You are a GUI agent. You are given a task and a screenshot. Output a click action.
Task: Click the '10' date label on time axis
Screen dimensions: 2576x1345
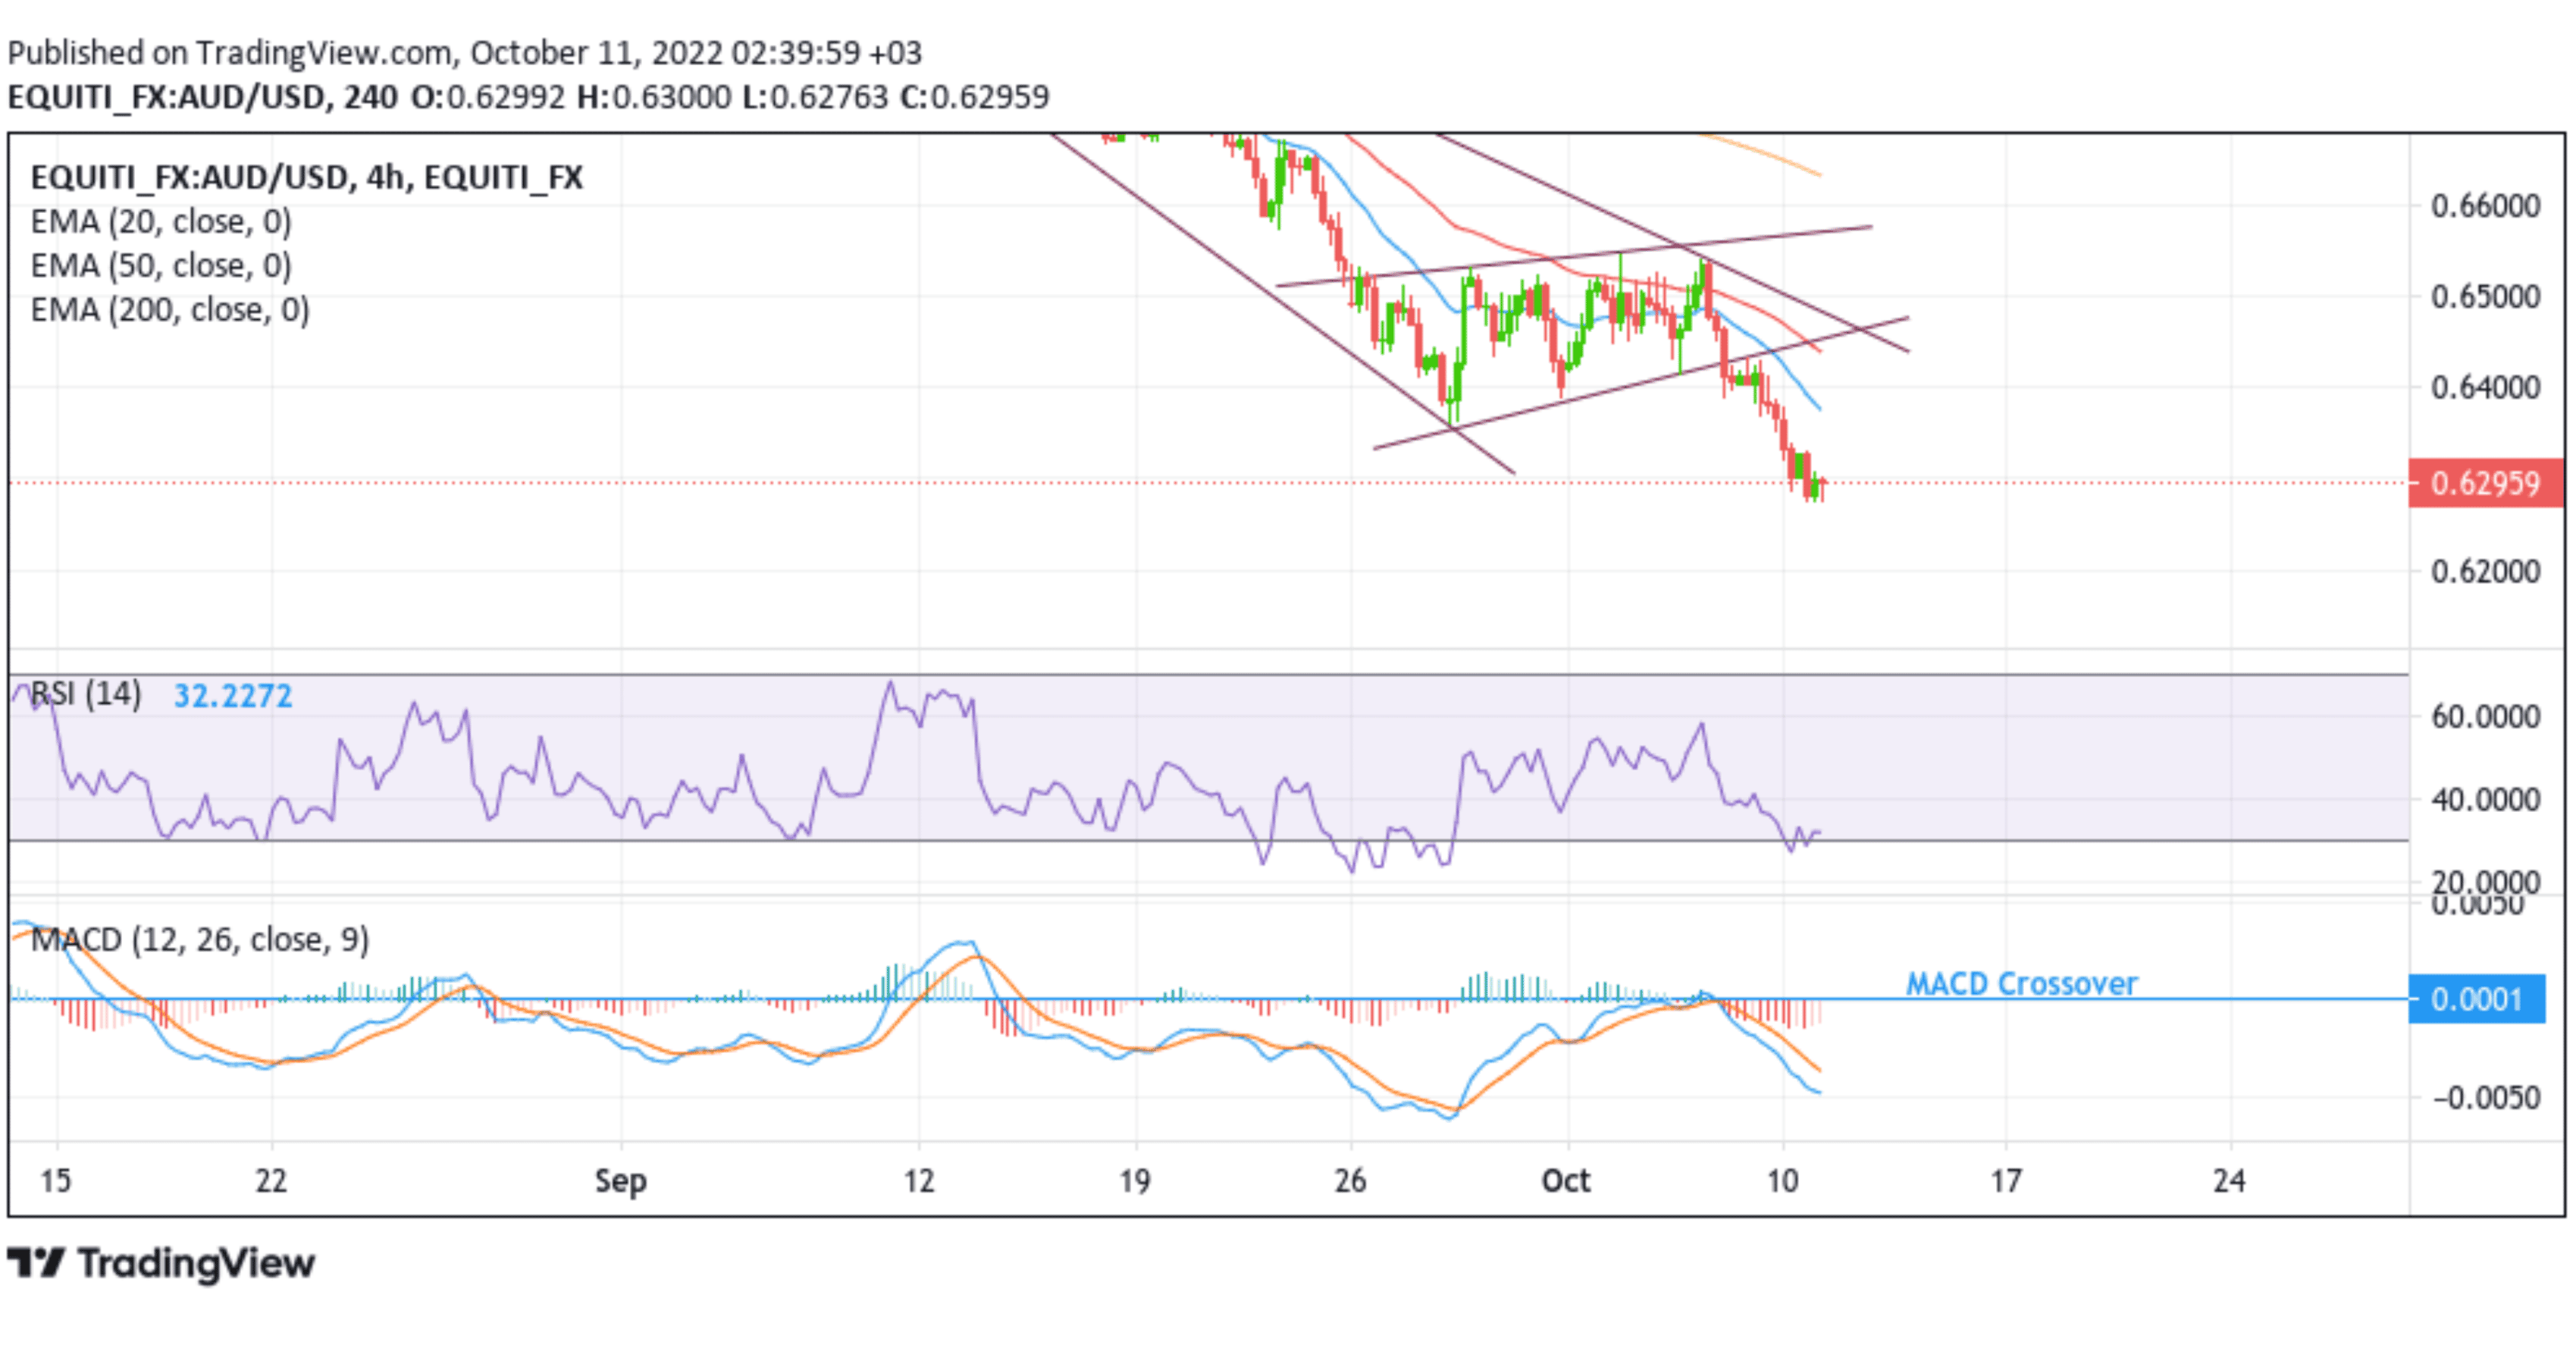pyautogui.click(x=1782, y=1181)
